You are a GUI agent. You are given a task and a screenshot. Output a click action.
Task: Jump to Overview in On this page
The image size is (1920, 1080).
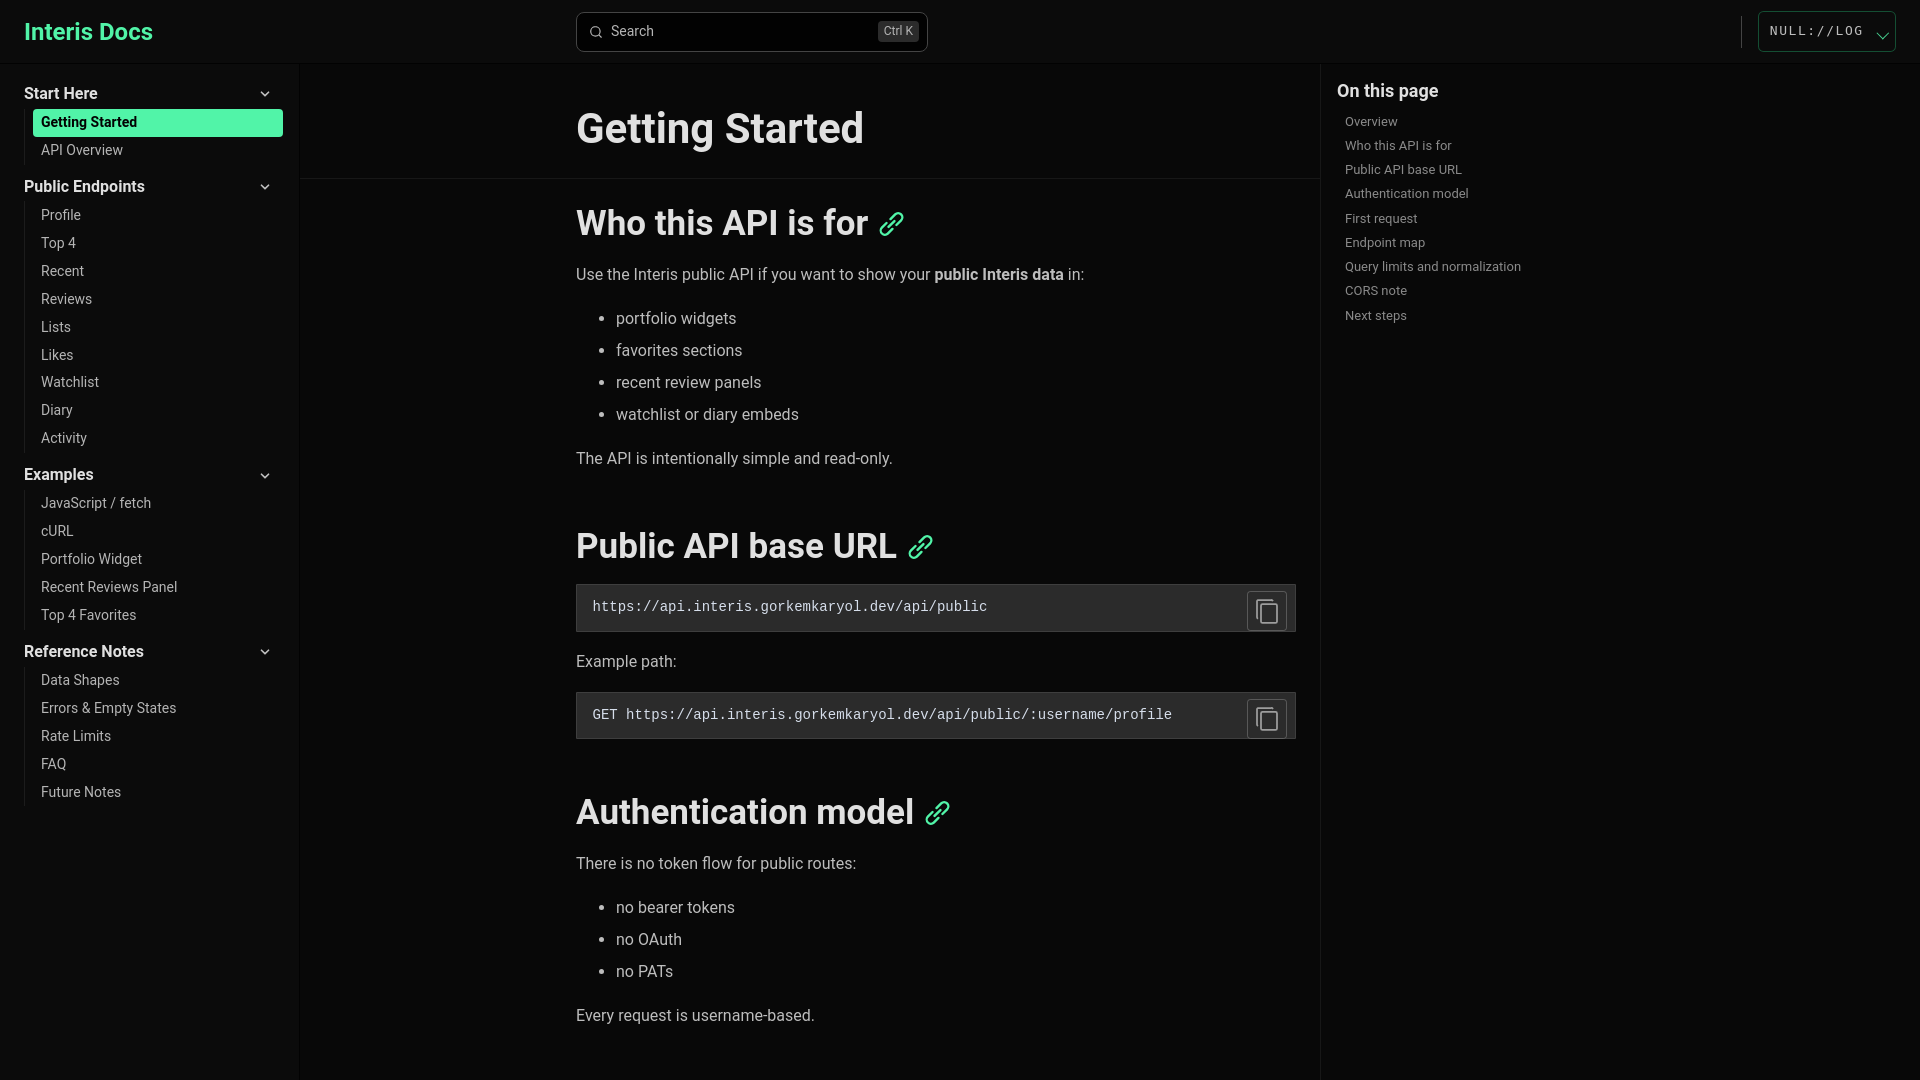pos(1371,122)
